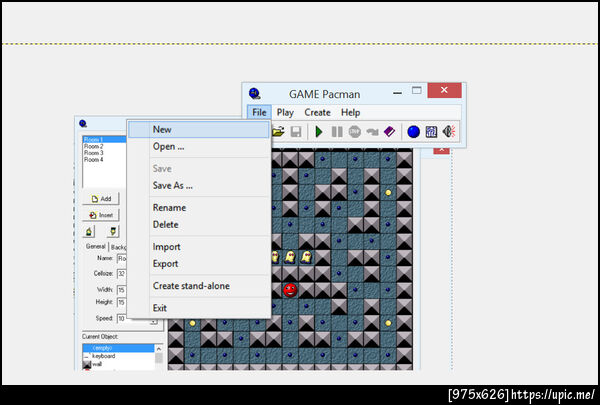Click room editor window title icon
Viewport: 600px width, 405px height.
83,123
